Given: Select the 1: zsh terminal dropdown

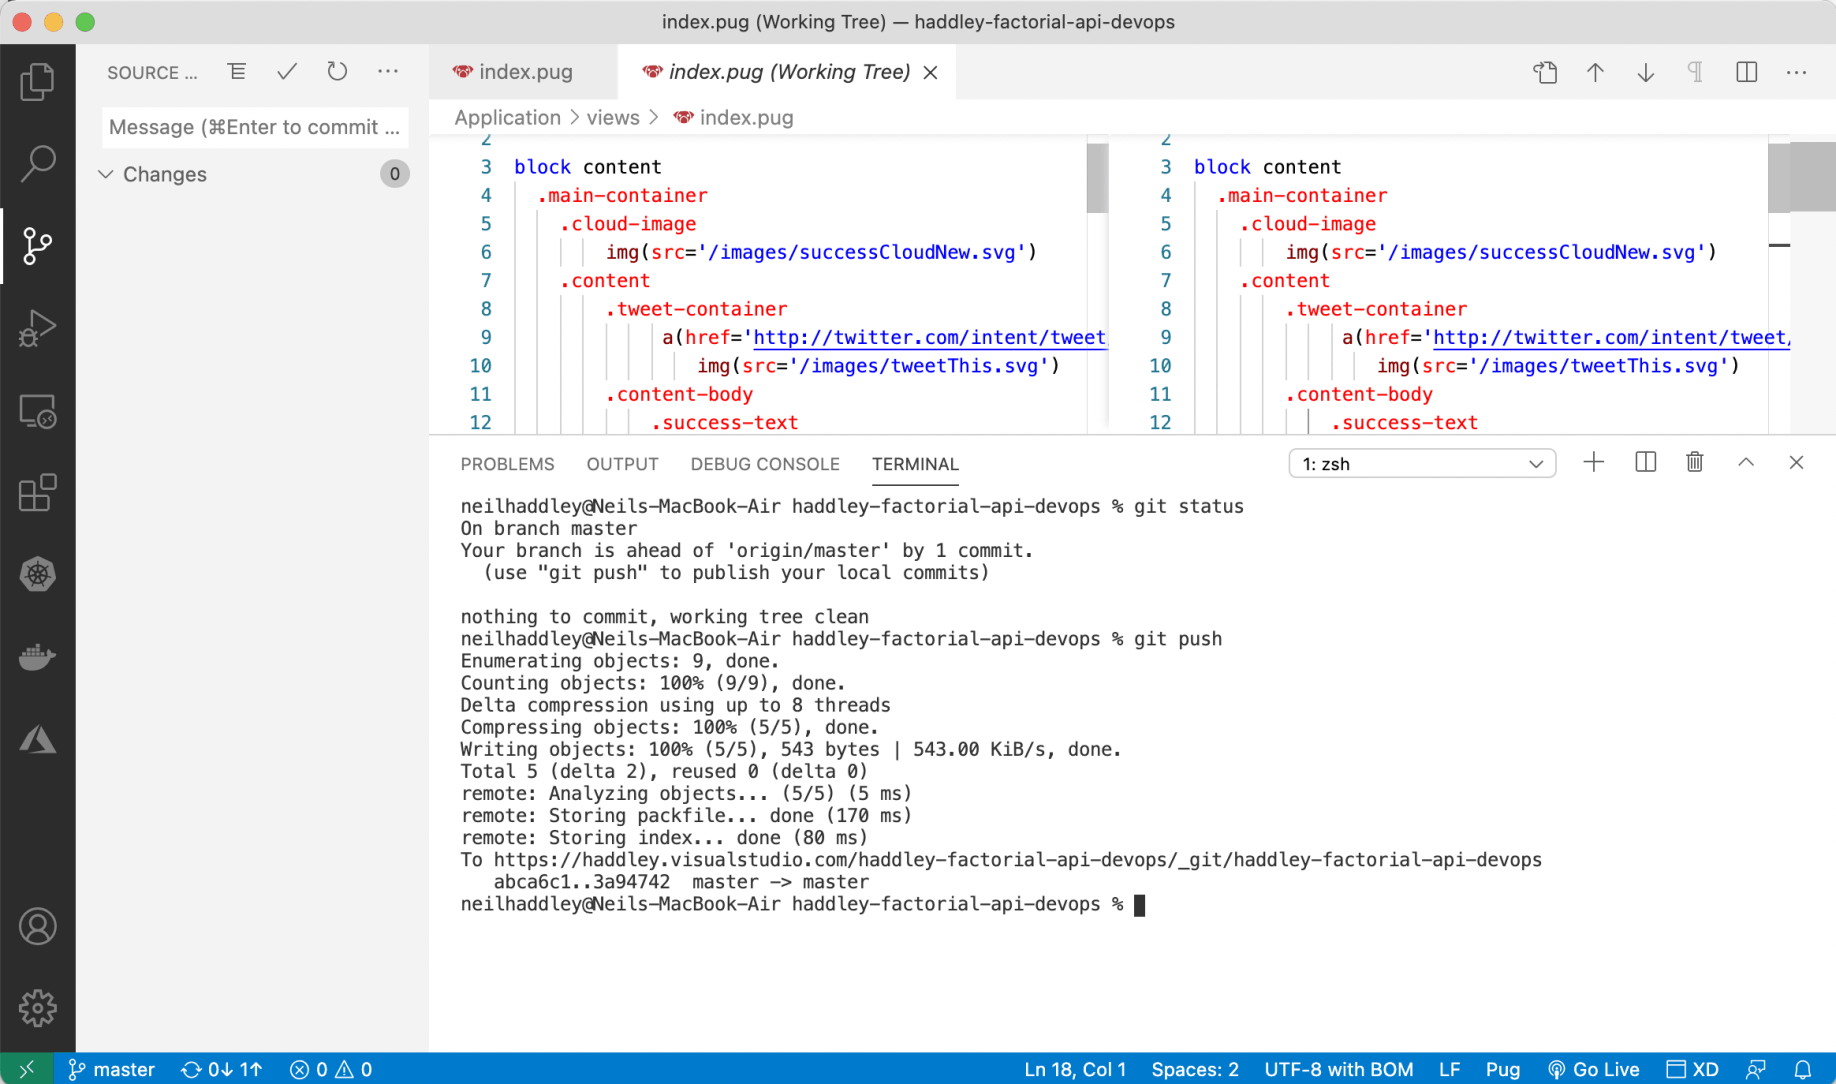Looking at the screenshot, I should click(x=1422, y=464).
